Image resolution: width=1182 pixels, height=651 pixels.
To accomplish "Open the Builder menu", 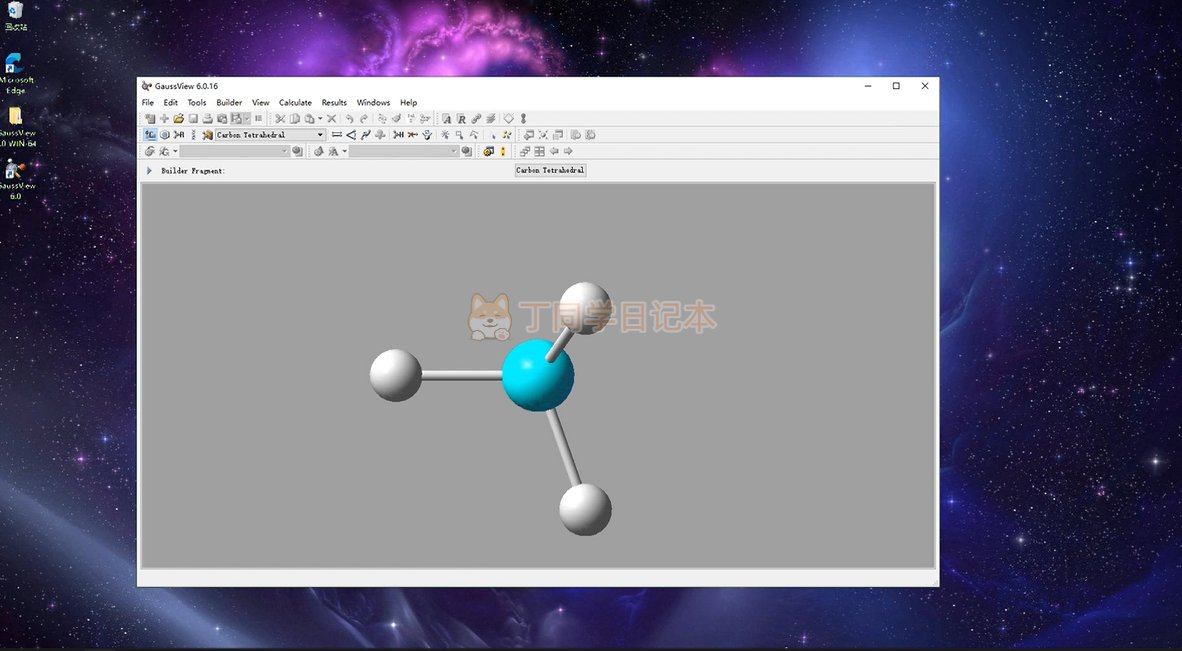I will tap(229, 103).
